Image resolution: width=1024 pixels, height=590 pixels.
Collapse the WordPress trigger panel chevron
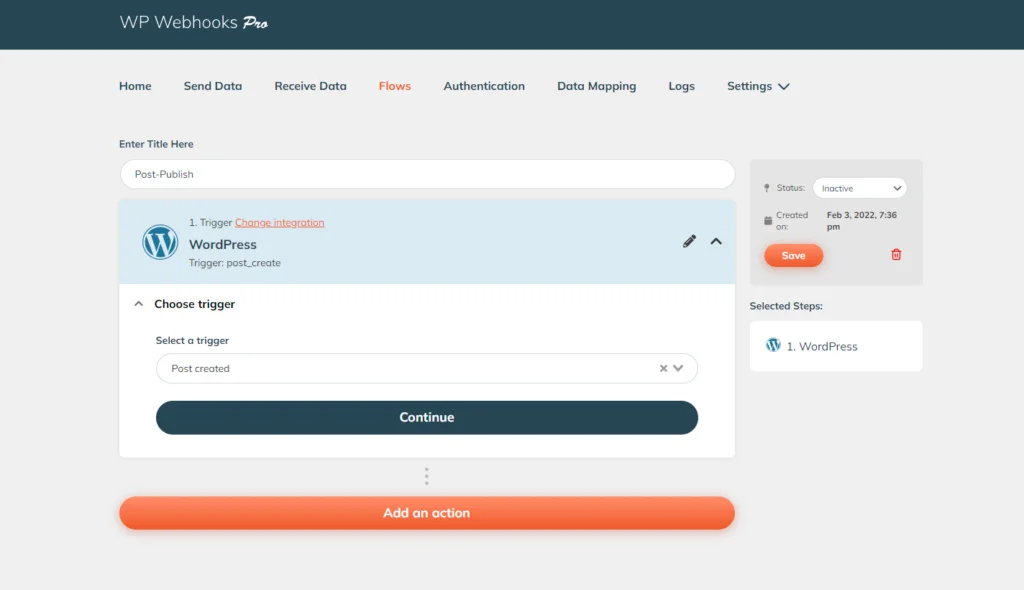(716, 242)
